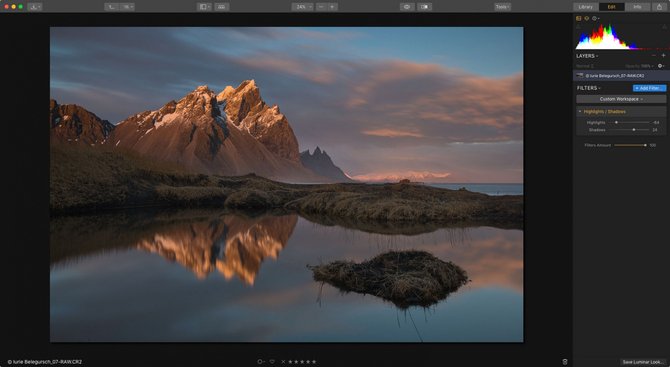This screenshot has height=367, width=670.
Task: Open the Tools dropdown menu
Action: [502, 7]
